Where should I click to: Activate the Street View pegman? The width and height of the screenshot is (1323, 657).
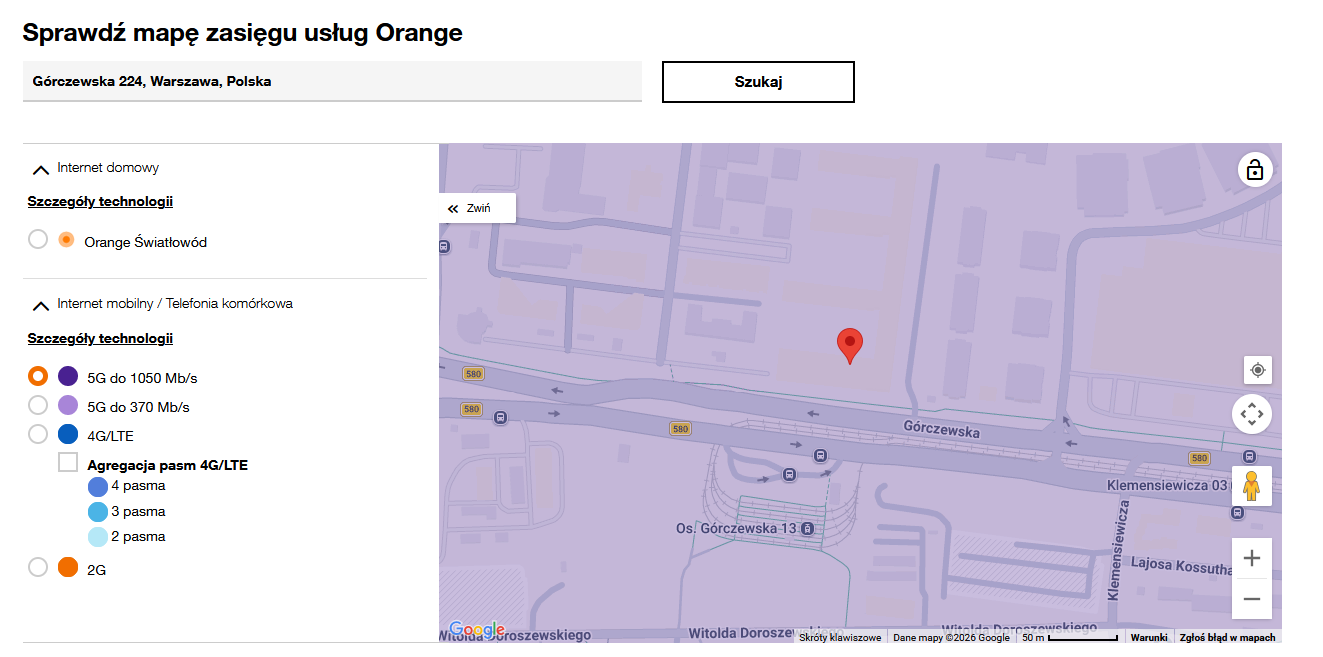[1252, 486]
